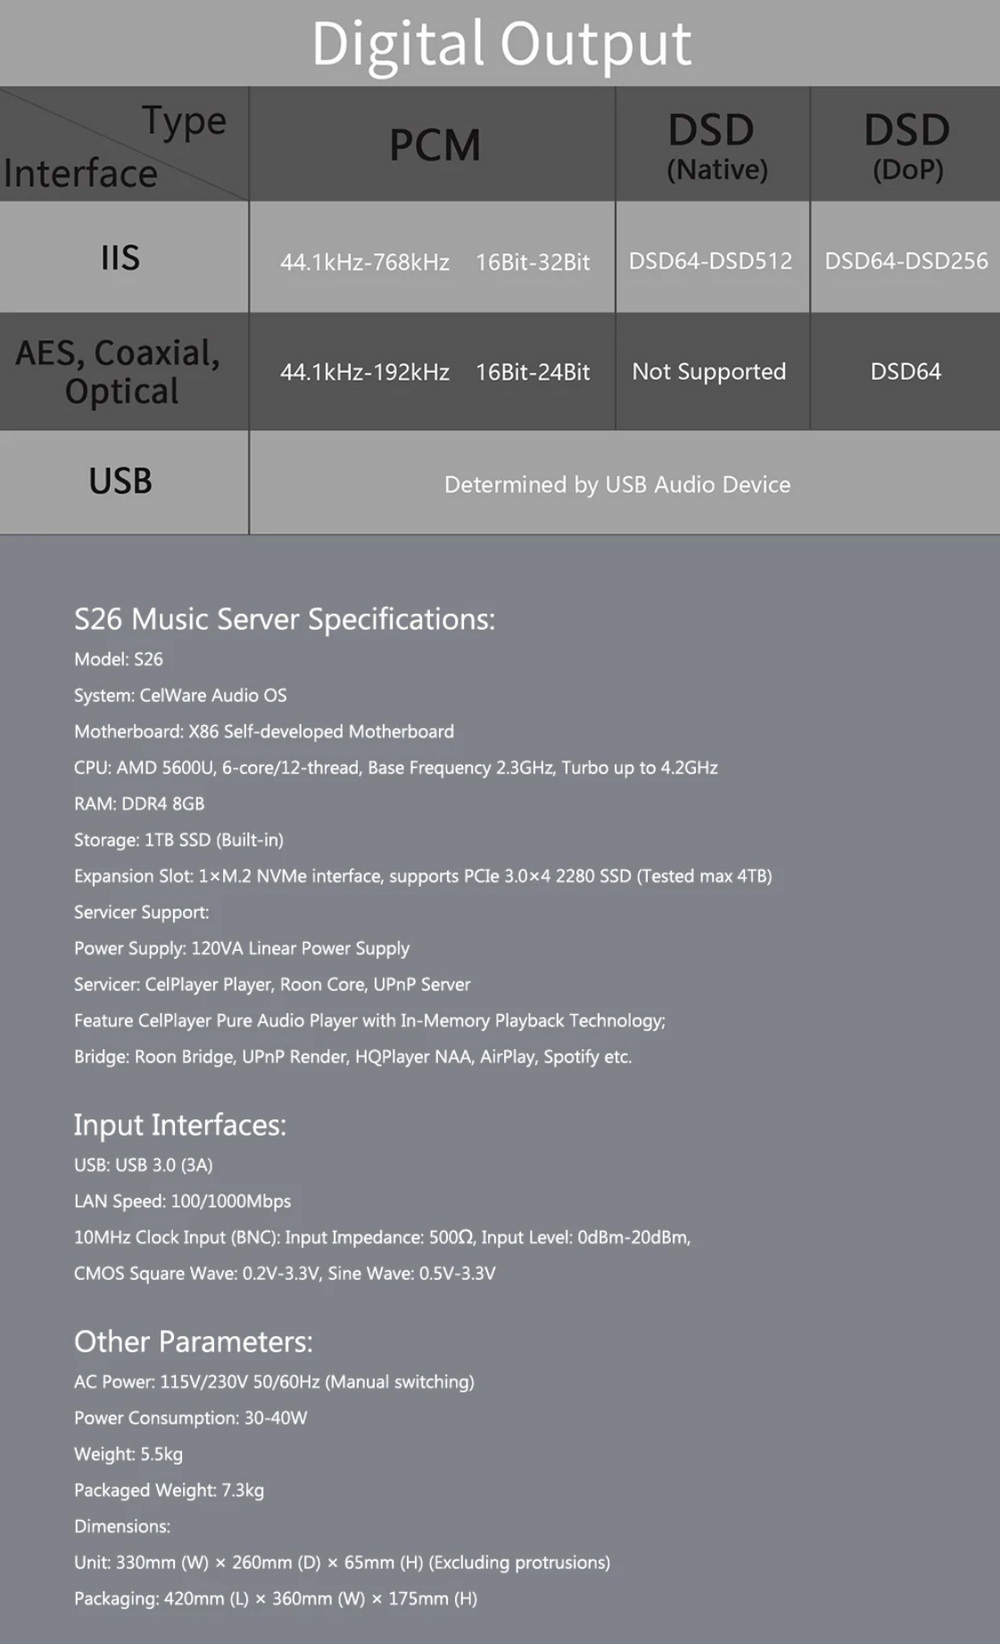Select the Input Interfaces heading

pyautogui.click(x=180, y=1125)
